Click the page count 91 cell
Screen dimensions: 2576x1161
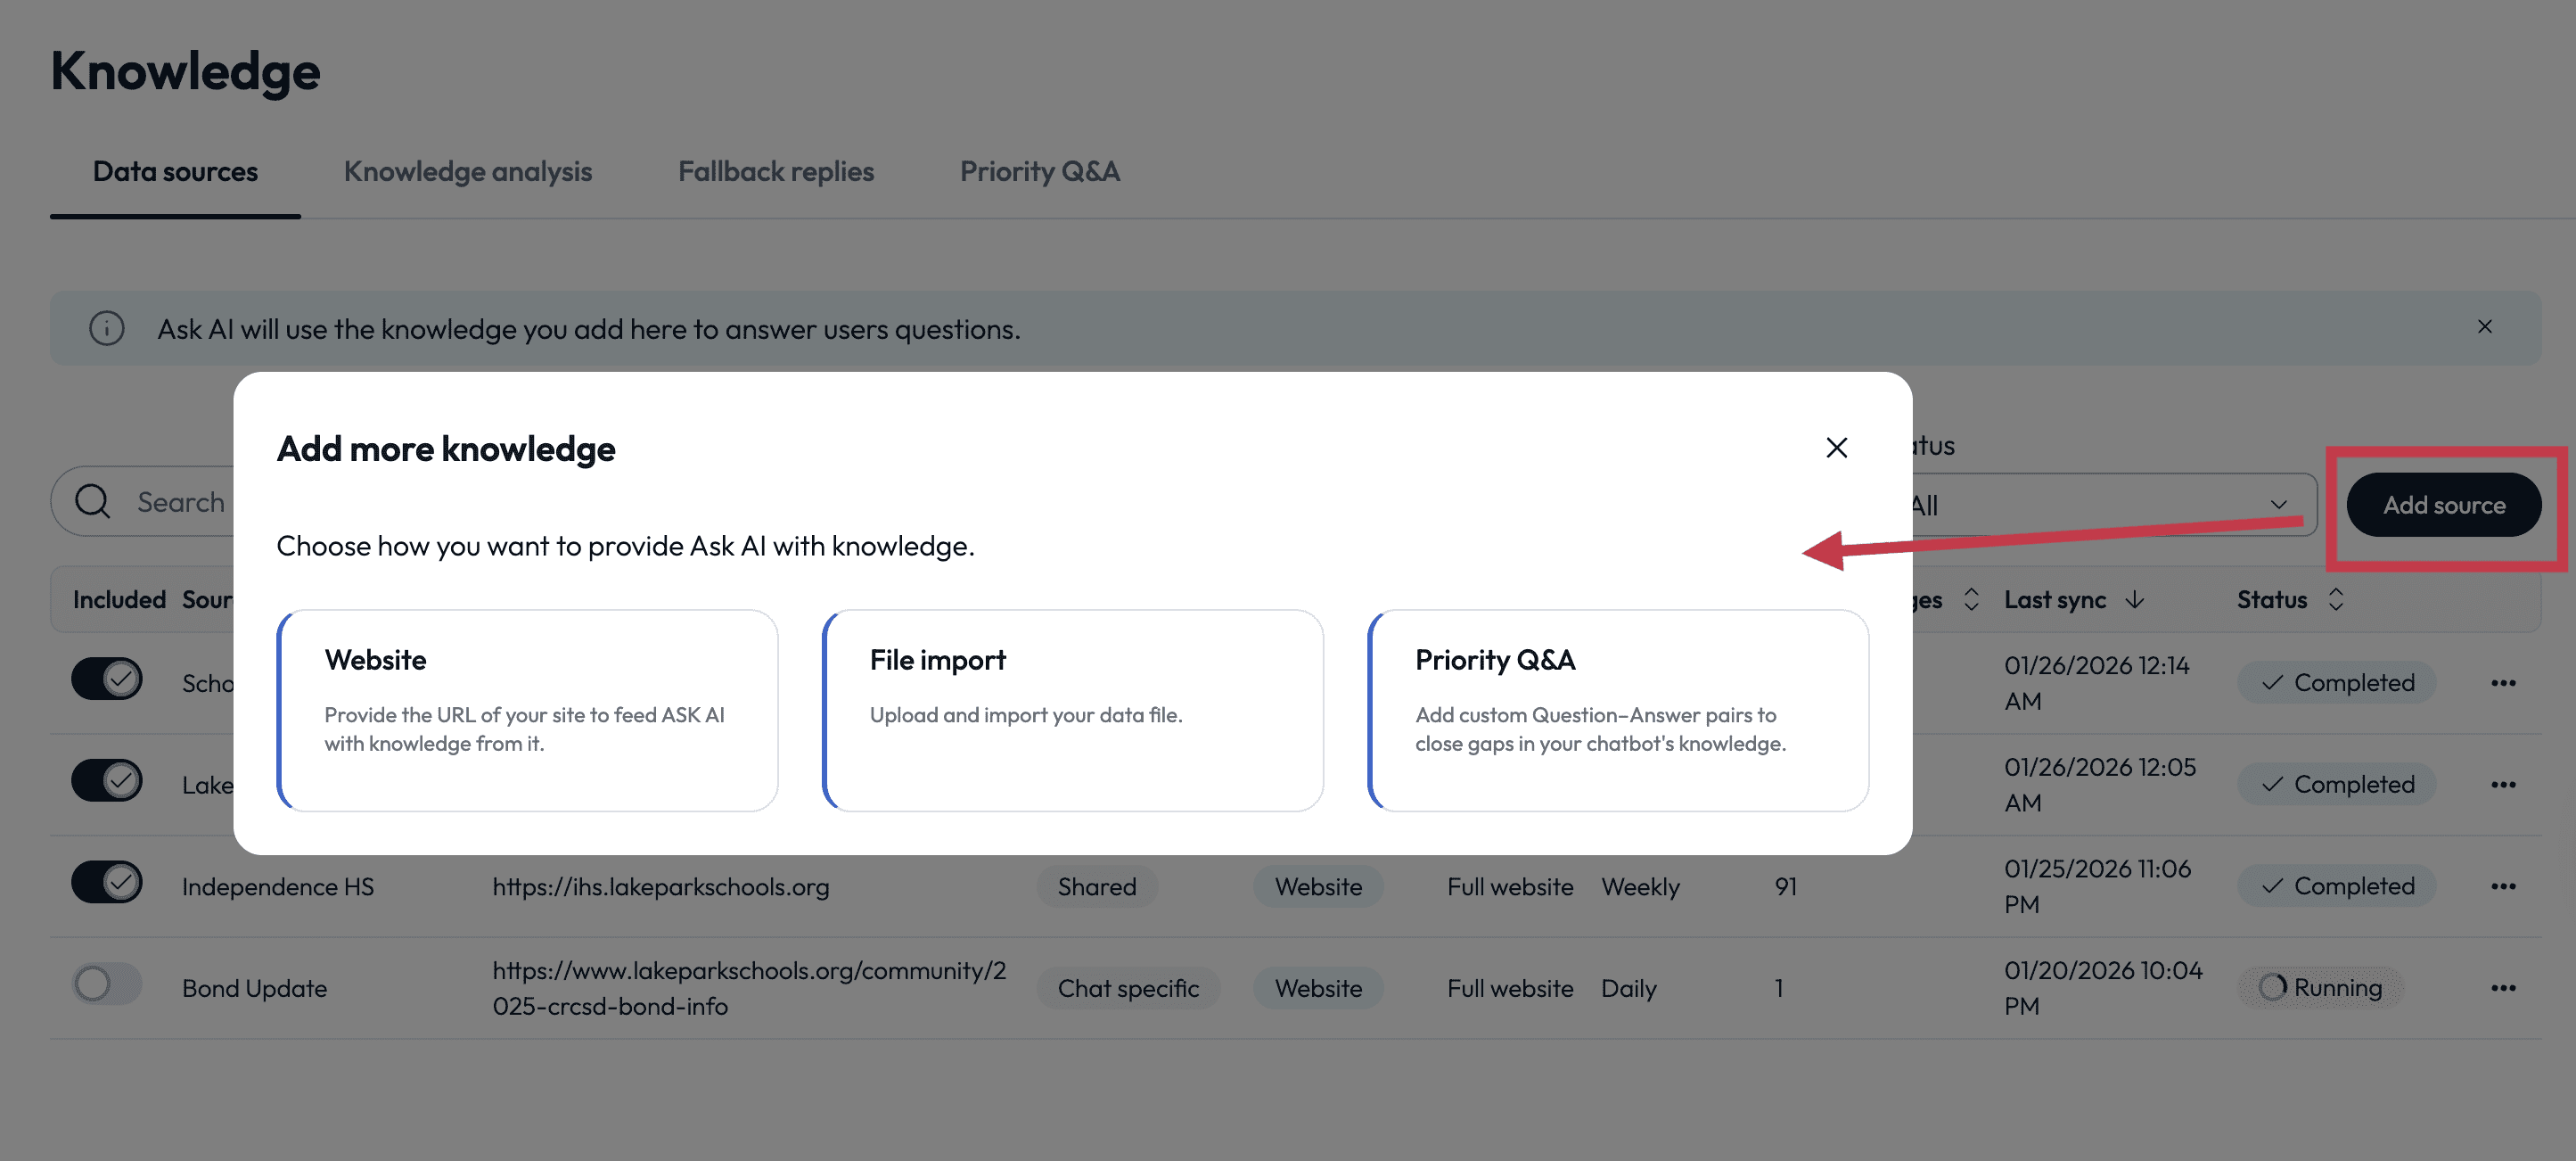(1785, 887)
